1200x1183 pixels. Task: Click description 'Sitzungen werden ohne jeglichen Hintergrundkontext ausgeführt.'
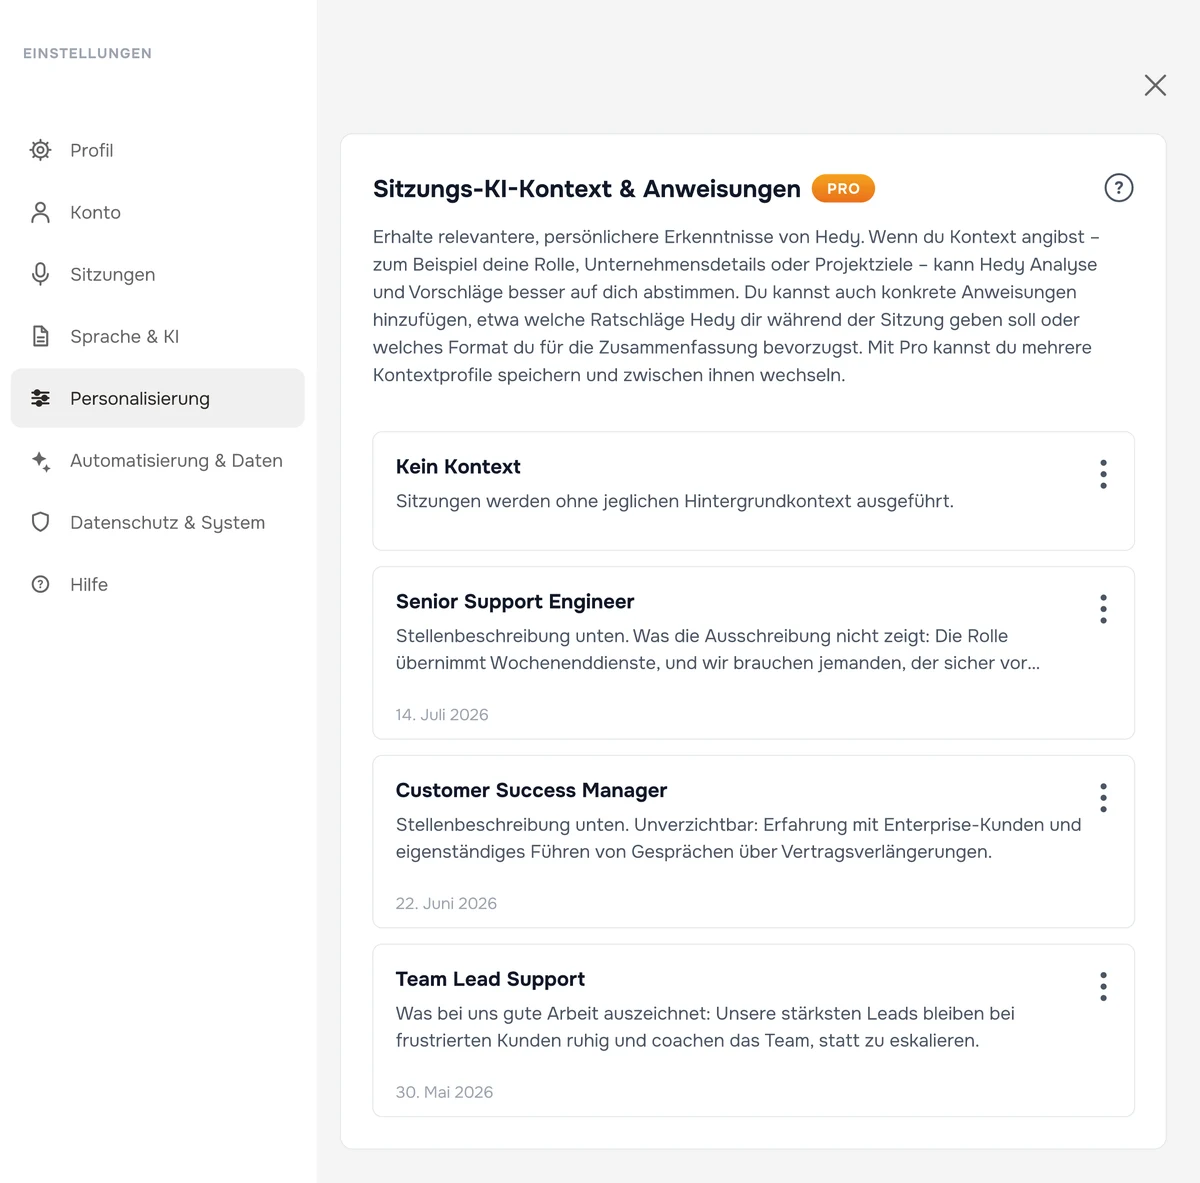(675, 501)
